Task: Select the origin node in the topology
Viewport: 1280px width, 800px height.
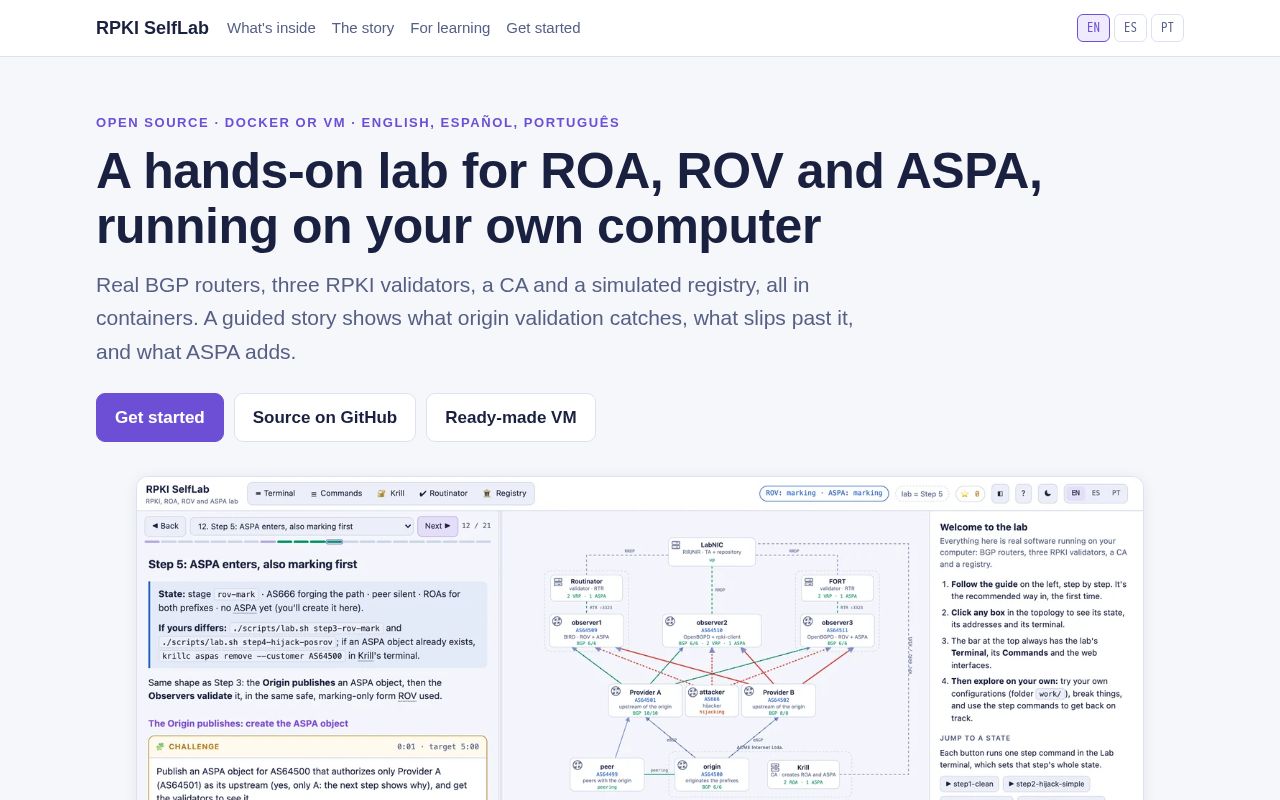Action: [x=711, y=774]
